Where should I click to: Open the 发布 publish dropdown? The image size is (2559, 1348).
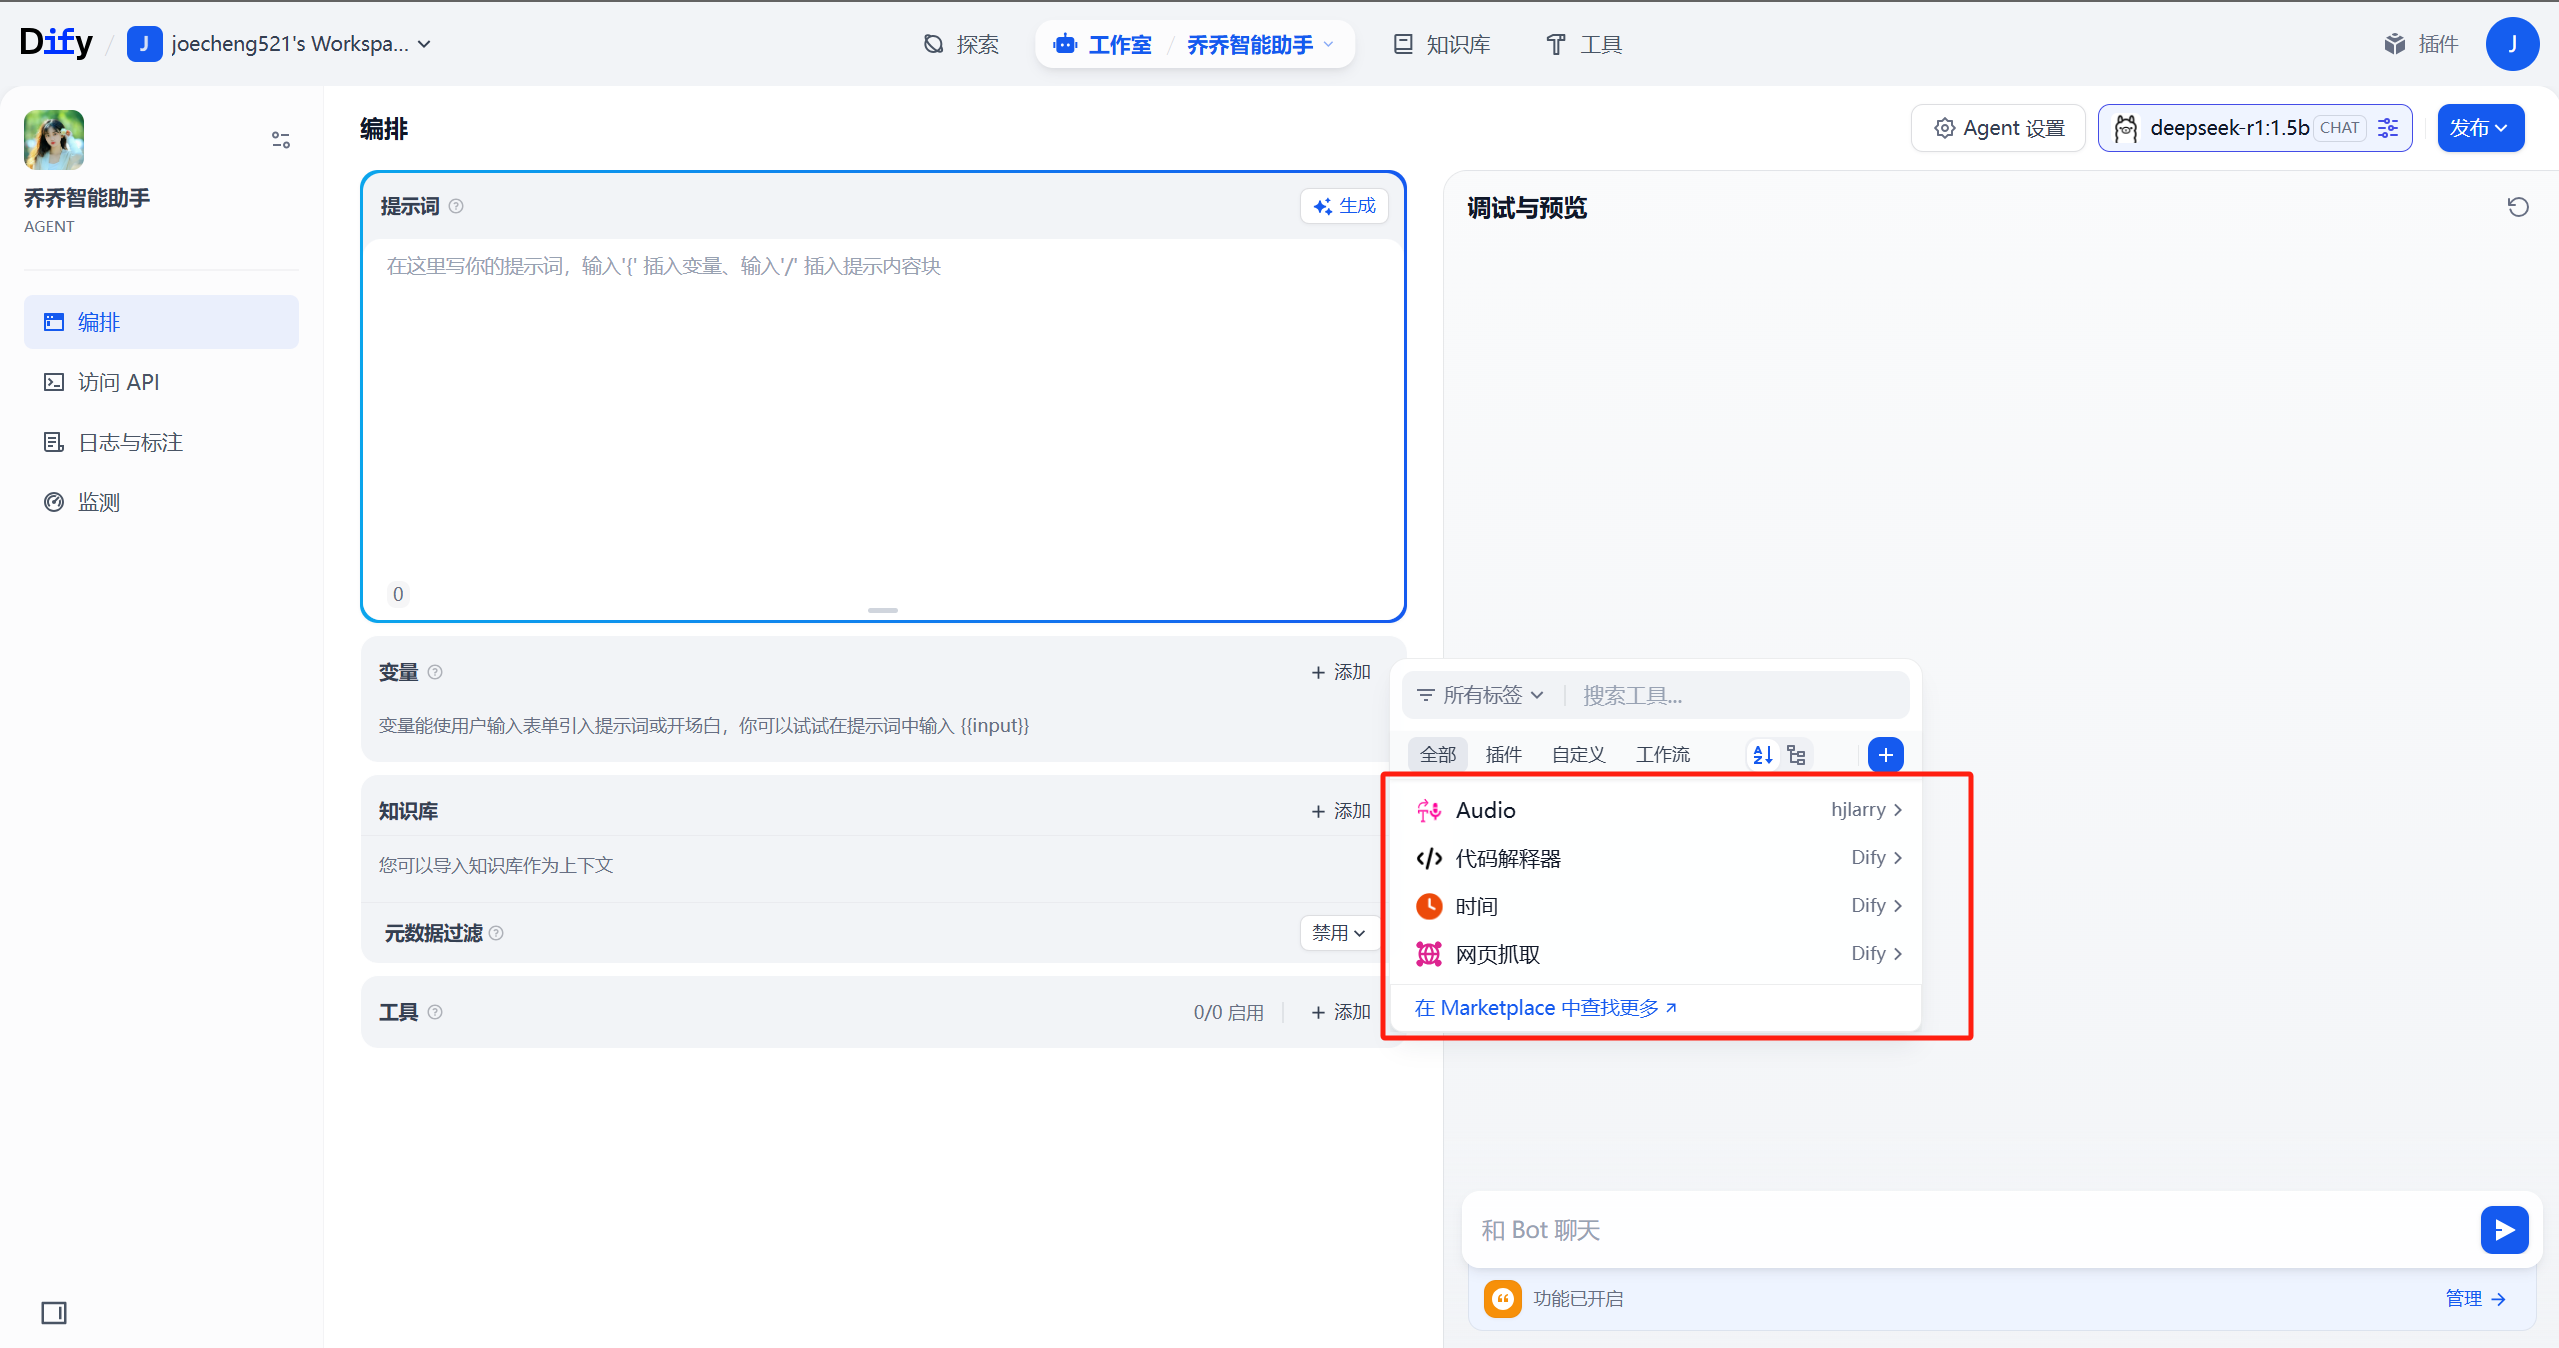(2479, 128)
